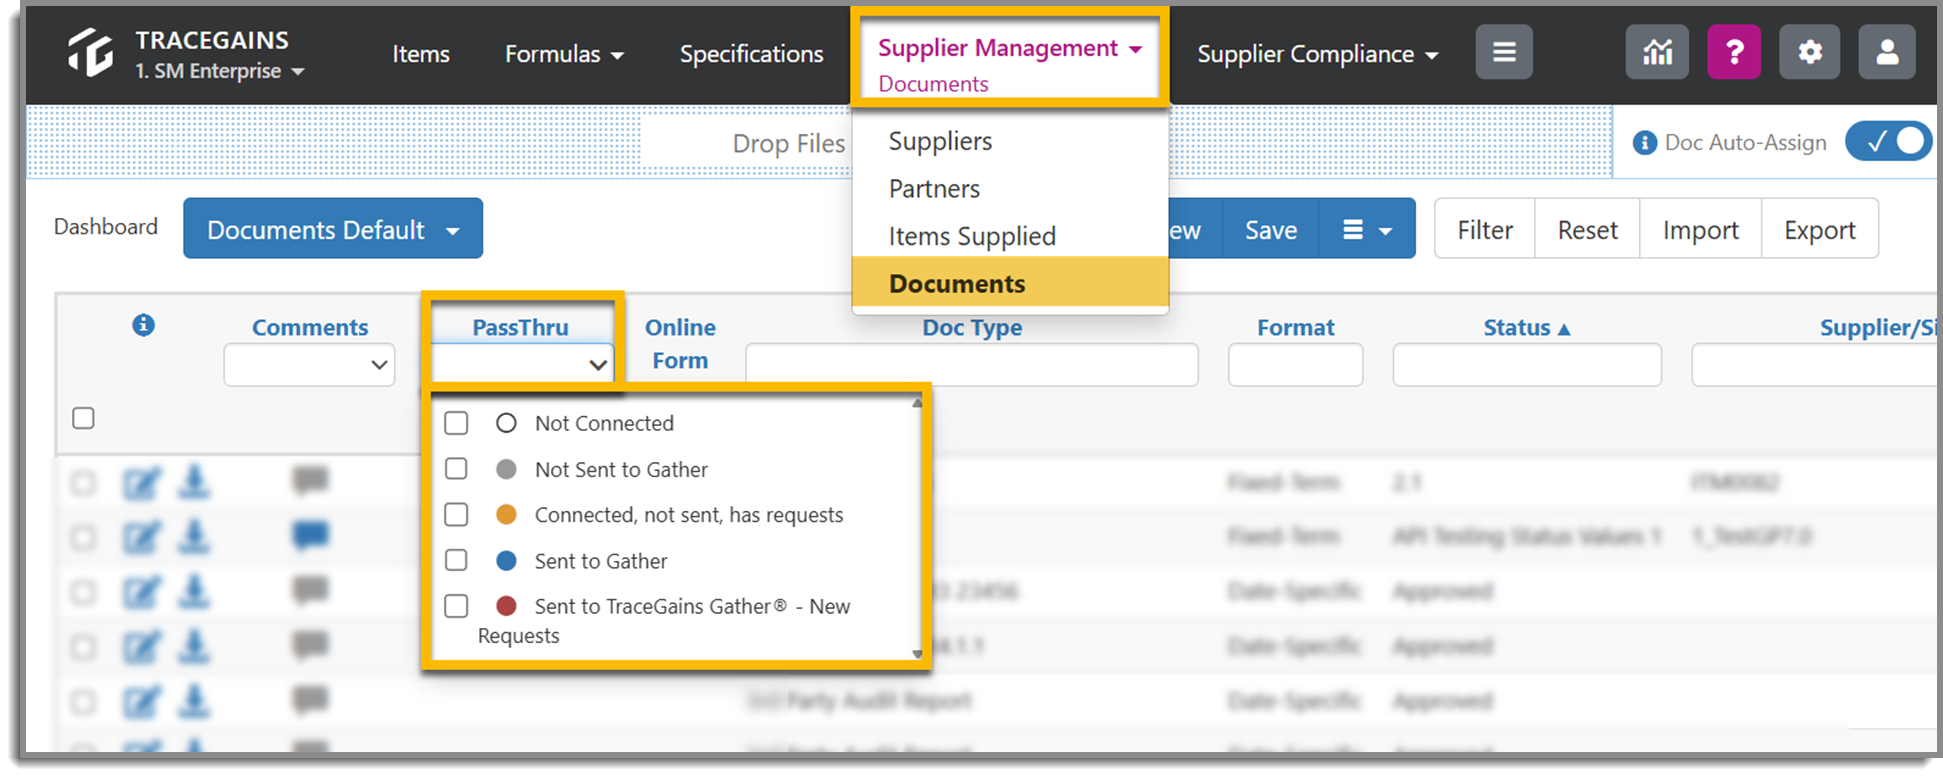This screenshot has width=1943, height=778.
Task: Check Connected, not sent, has requests
Action: [x=456, y=515]
